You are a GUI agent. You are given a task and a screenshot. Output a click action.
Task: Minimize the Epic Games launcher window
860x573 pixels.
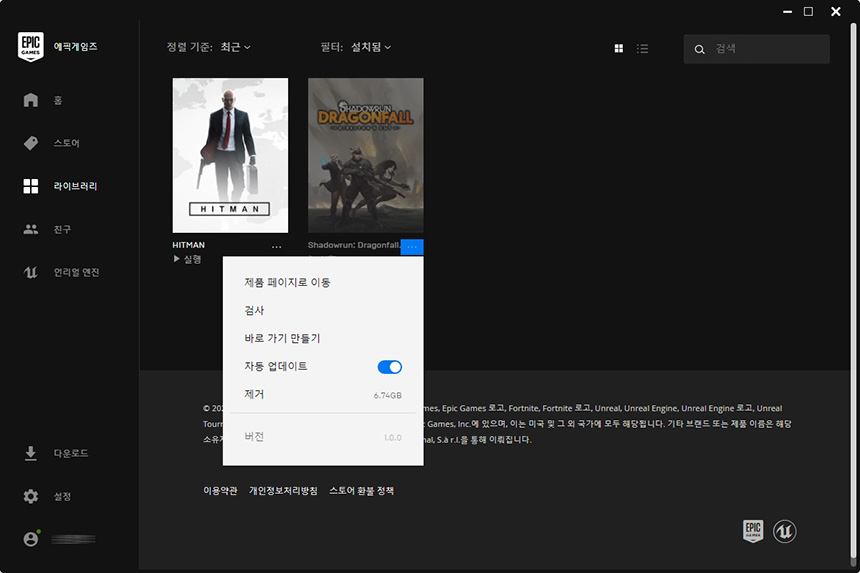(788, 12)
